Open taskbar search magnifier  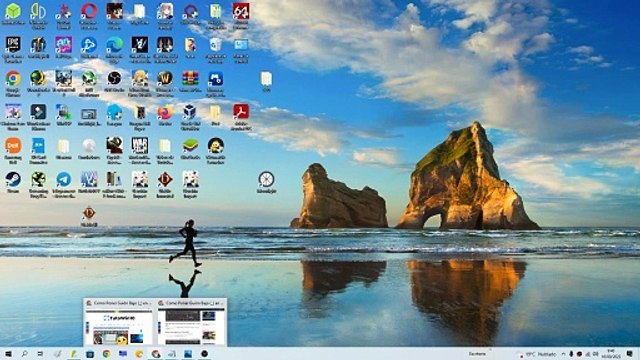tap(24, 354)
